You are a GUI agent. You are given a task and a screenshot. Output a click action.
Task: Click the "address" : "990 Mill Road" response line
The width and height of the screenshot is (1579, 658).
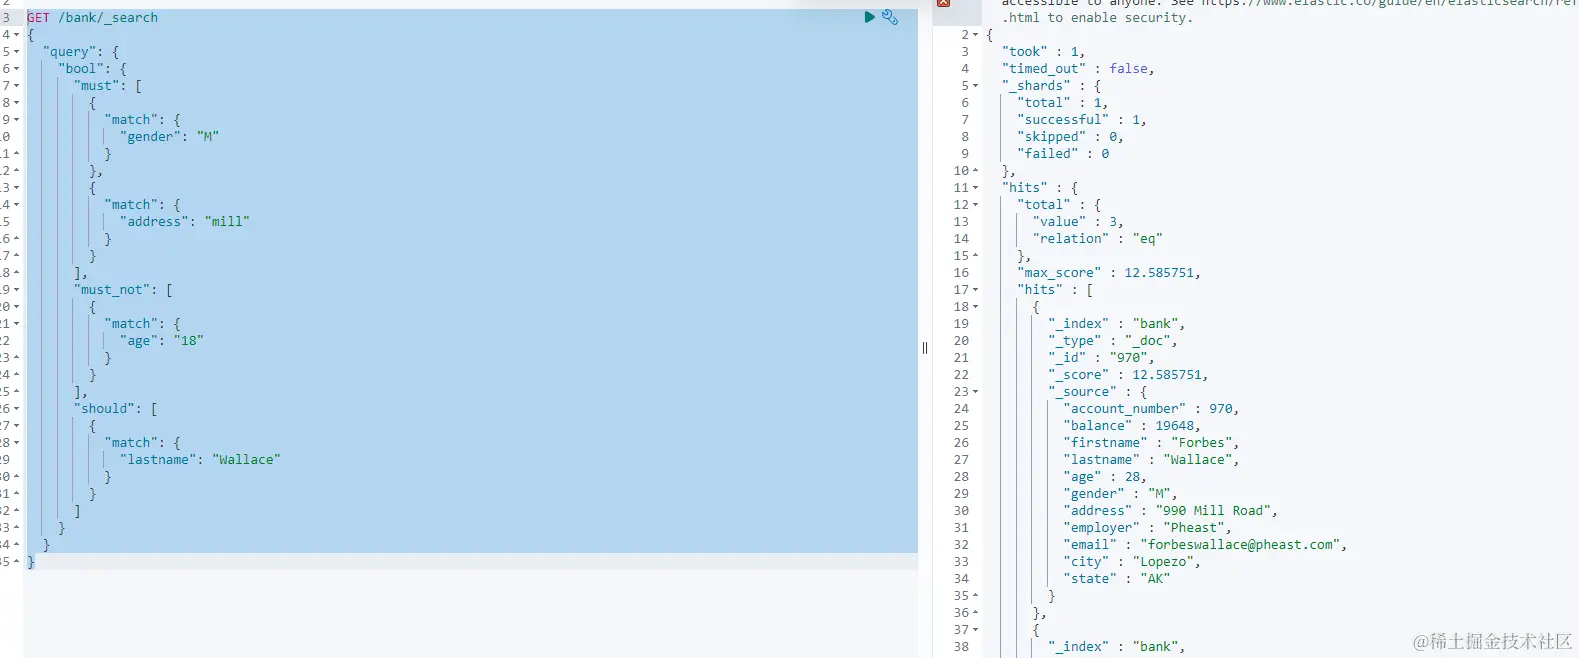pyautogui.click(x=1171, y=511)
